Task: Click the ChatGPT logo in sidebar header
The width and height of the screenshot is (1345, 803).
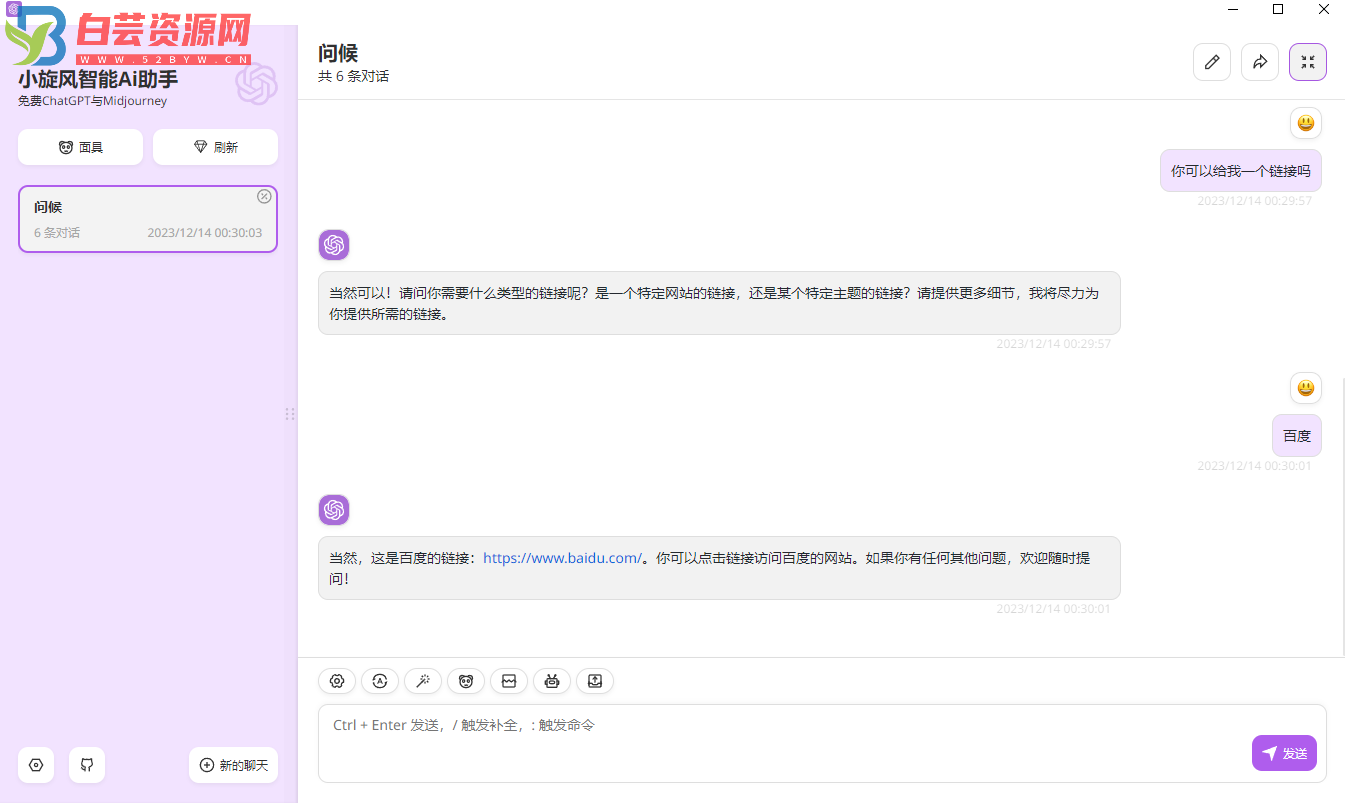Action: [x=256, y=83]
